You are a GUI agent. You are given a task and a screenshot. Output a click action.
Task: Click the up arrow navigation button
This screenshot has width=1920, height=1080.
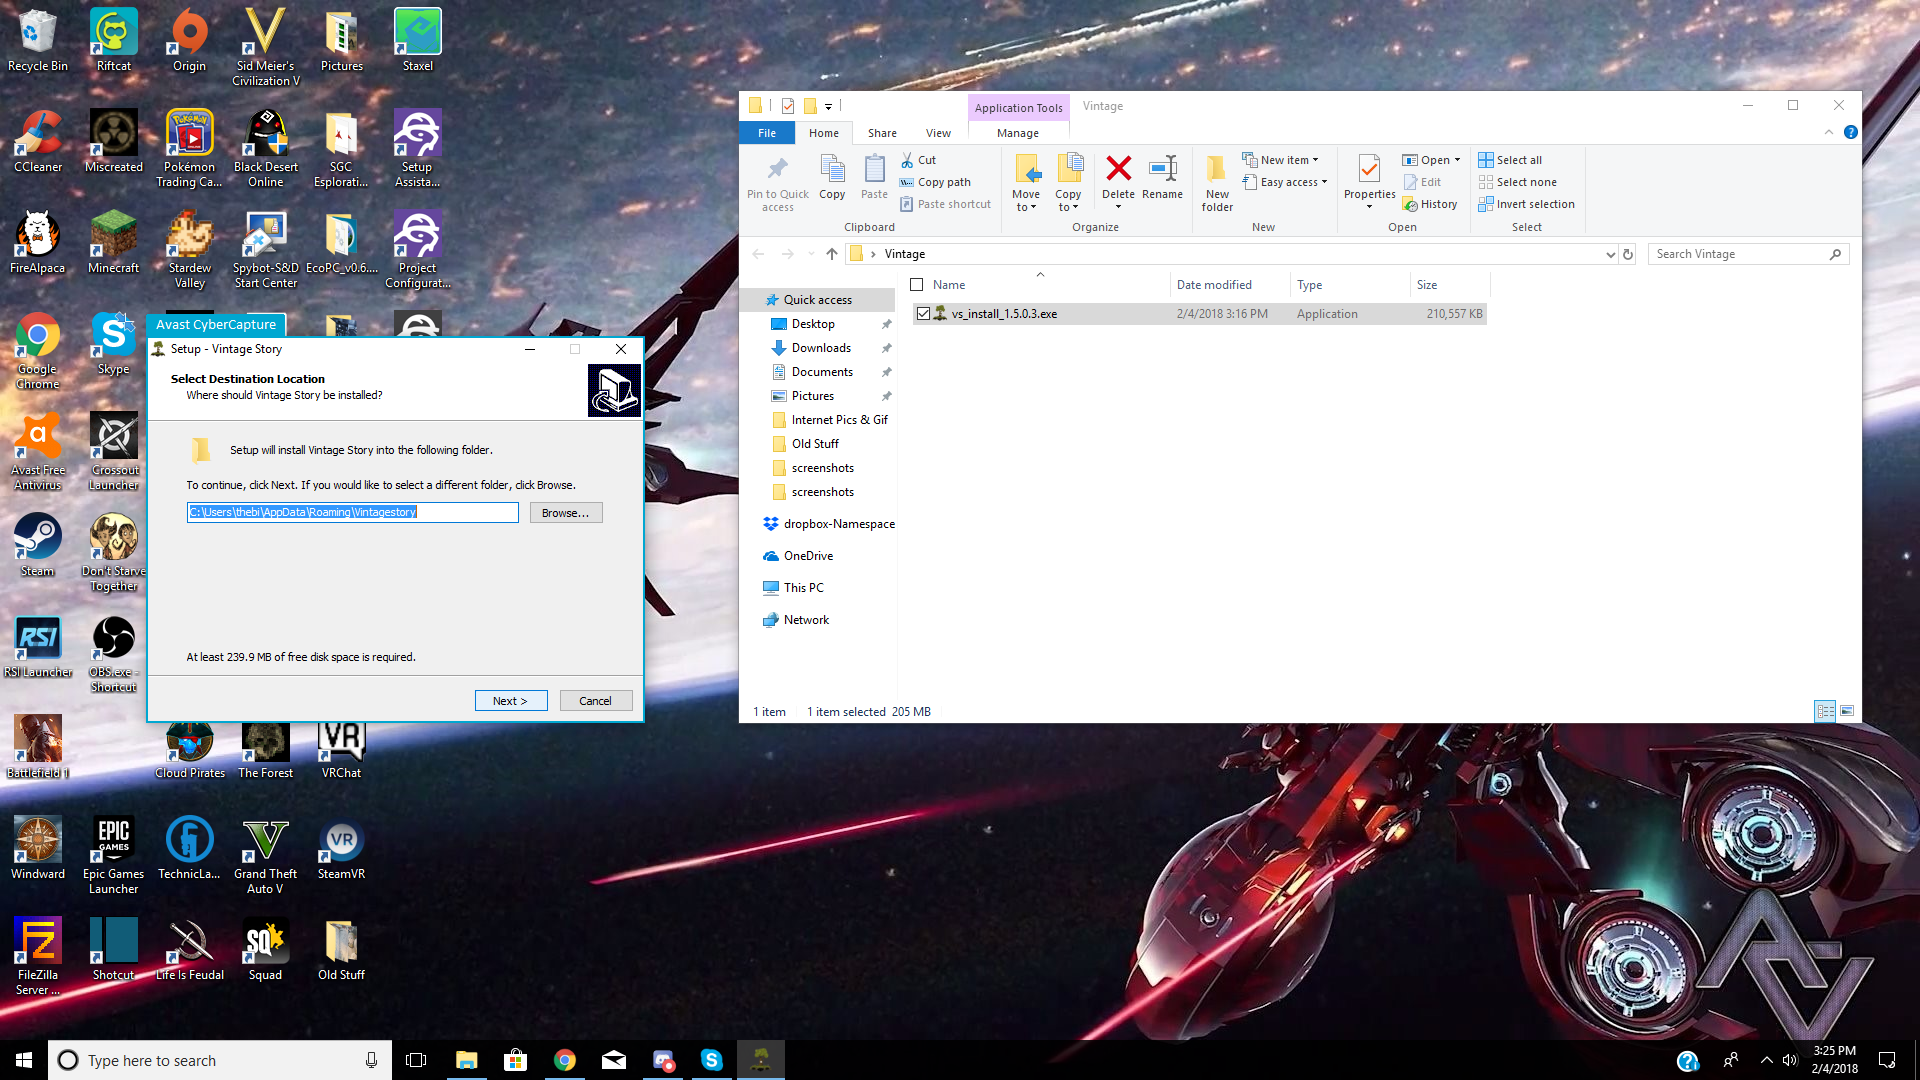(x=831, y=254)
